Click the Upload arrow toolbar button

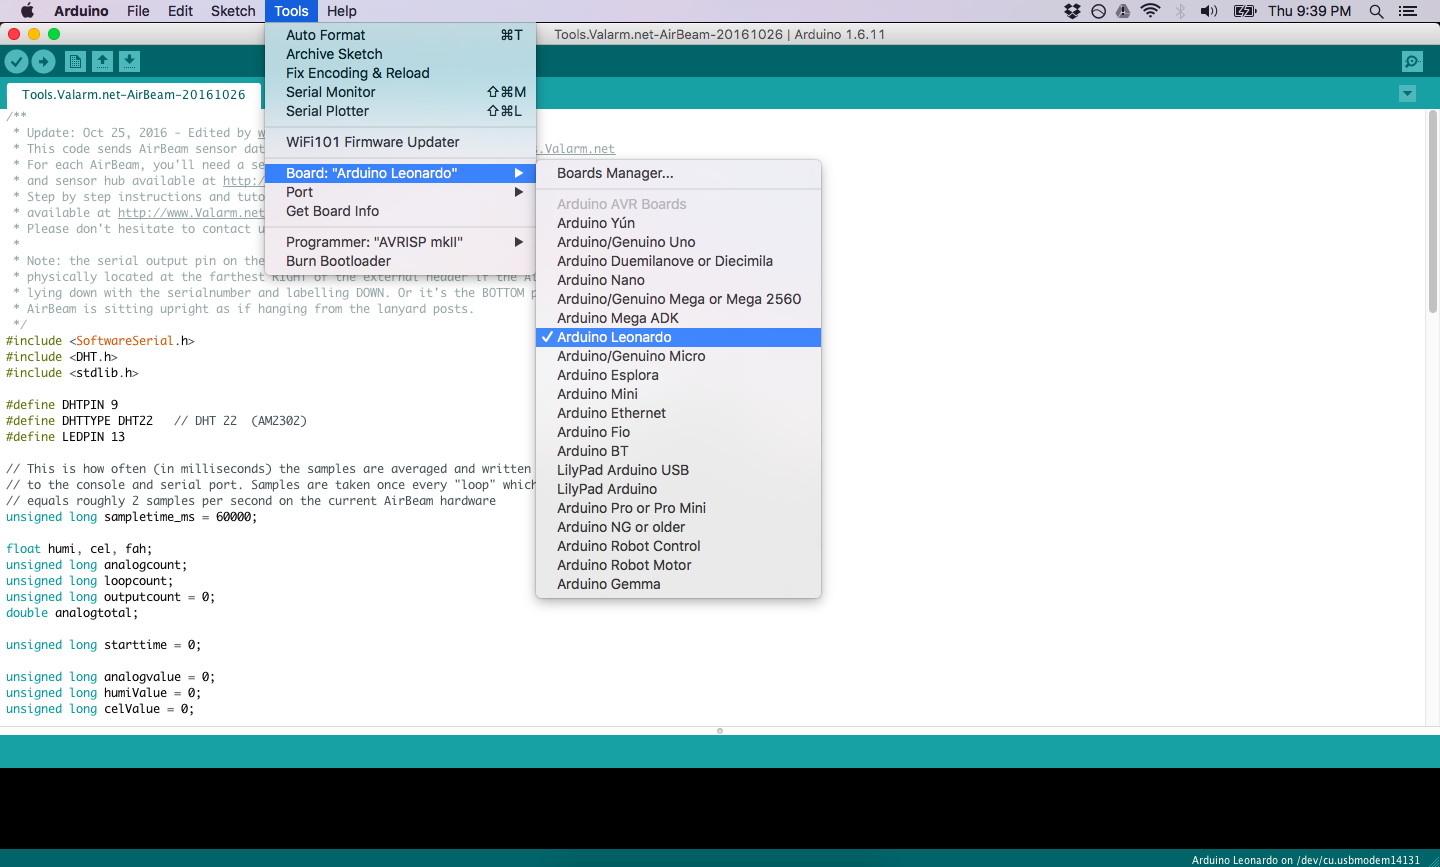[43, 62]
